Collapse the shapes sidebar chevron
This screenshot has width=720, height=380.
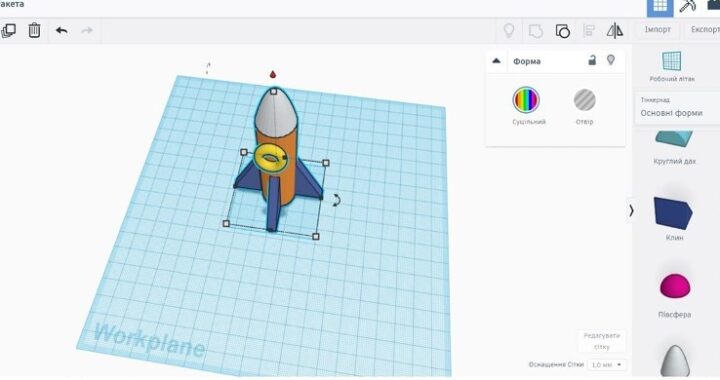(x=631, y=211)
